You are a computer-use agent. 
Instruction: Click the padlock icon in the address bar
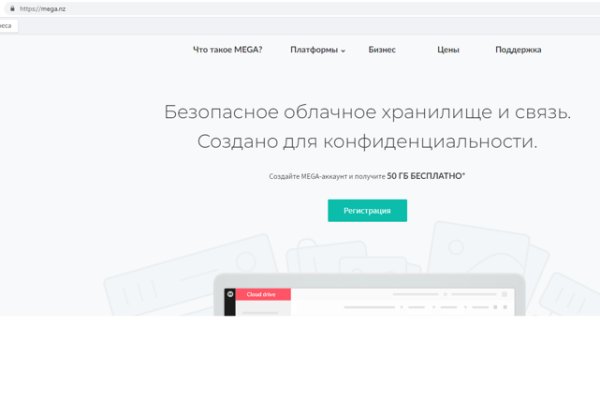point(12,8)
